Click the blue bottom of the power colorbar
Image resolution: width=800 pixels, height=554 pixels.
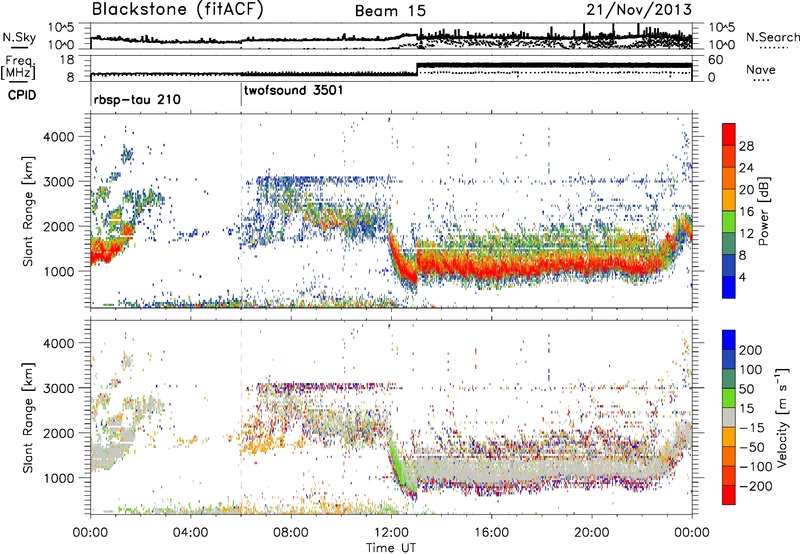729,287
